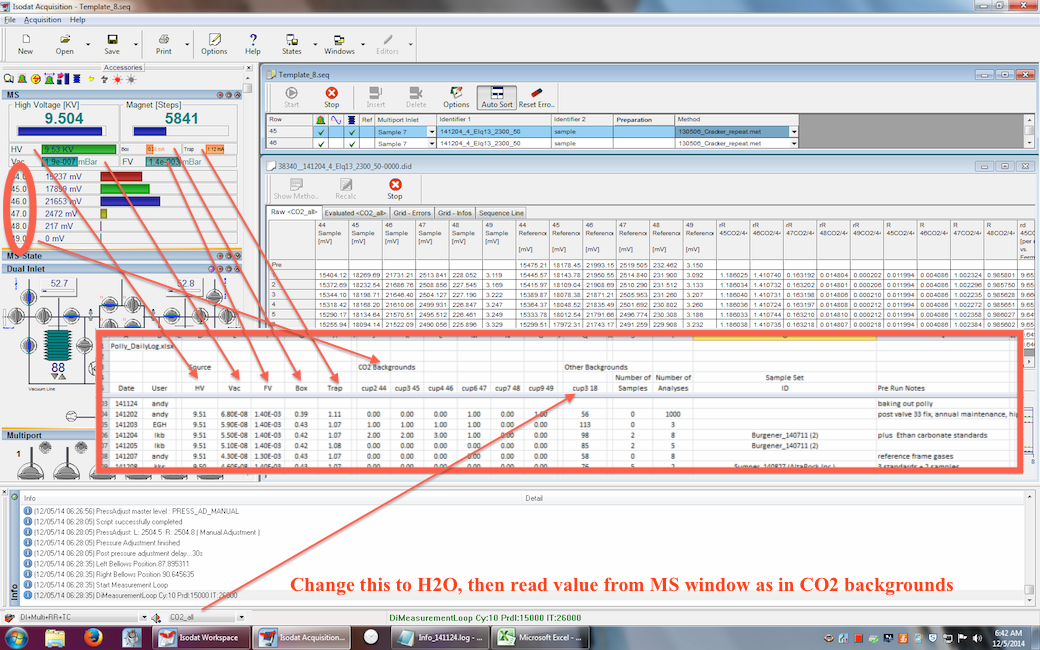Click the yellow lightning icon in Accessories
The width and height of the screenshot is (1040, 650).
click(x=91, y=79)
